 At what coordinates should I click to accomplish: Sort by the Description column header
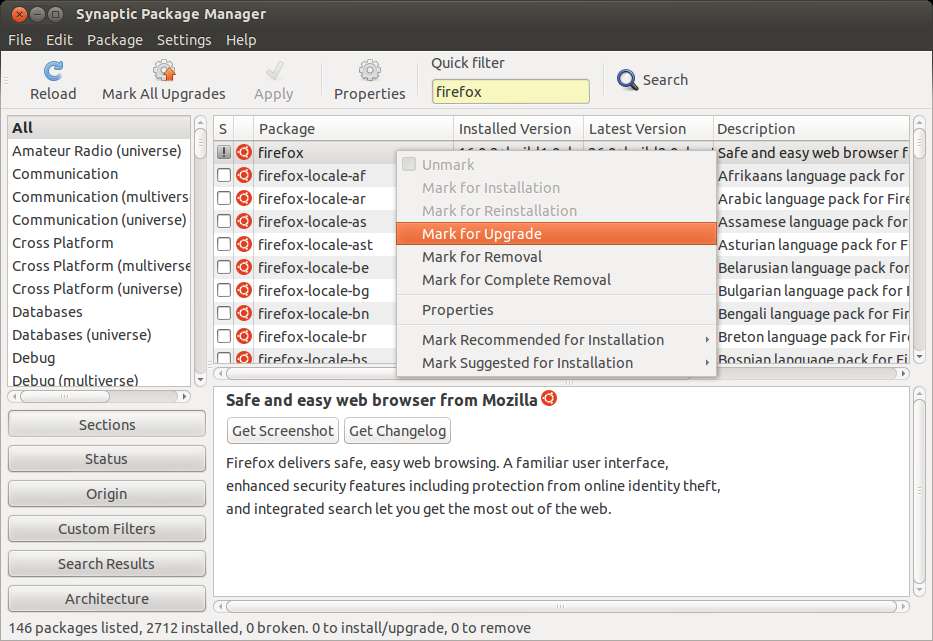coord(811,129)
